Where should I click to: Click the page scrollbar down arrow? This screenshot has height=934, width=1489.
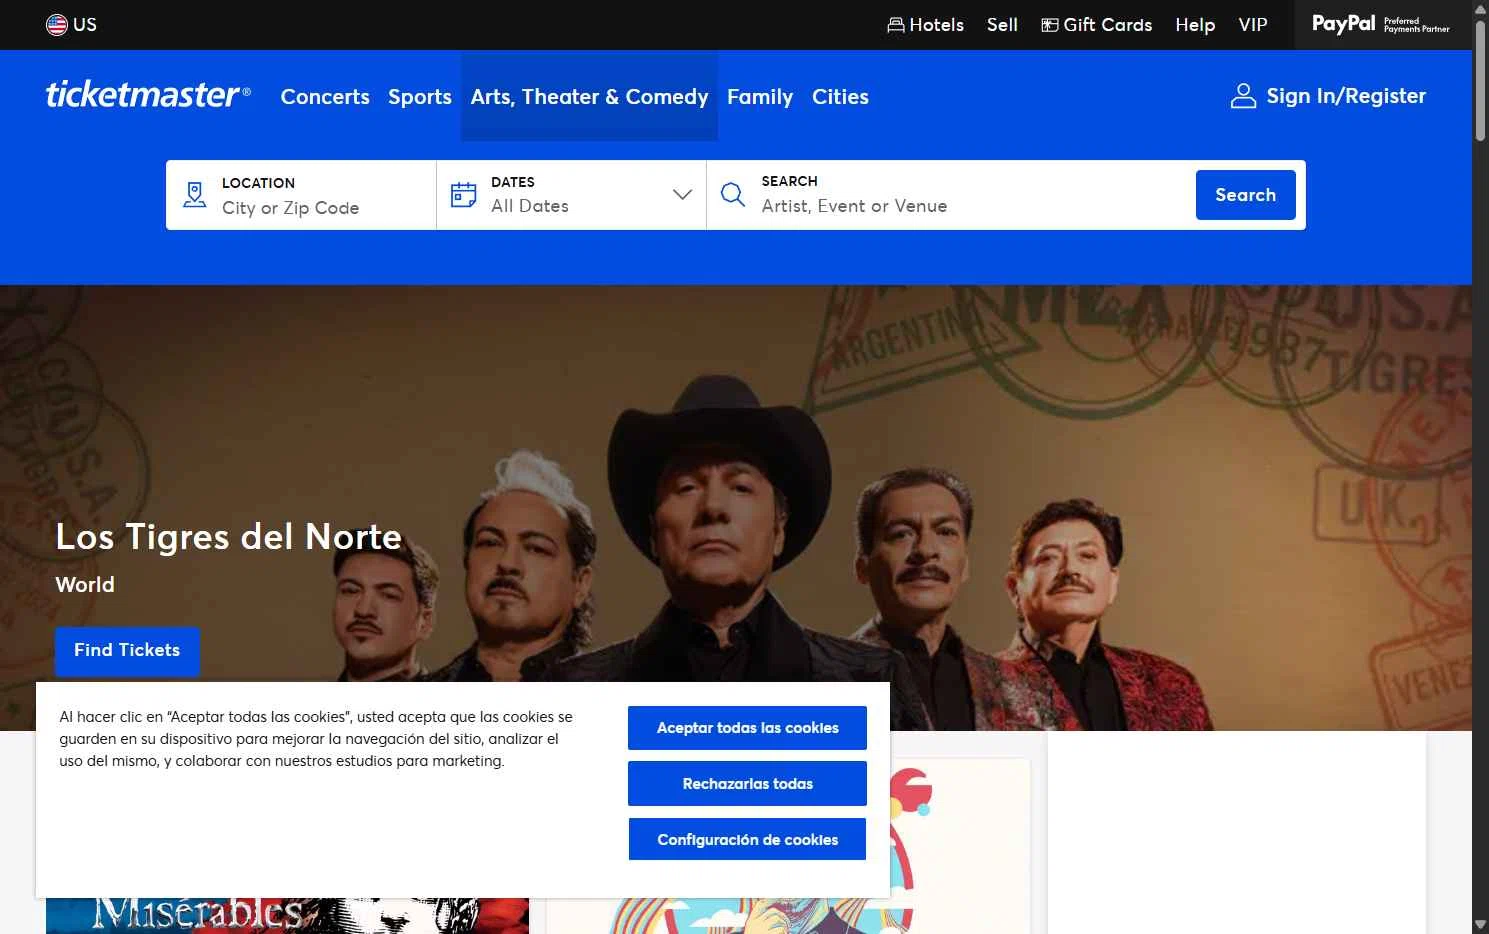(x=1480, y=925)
